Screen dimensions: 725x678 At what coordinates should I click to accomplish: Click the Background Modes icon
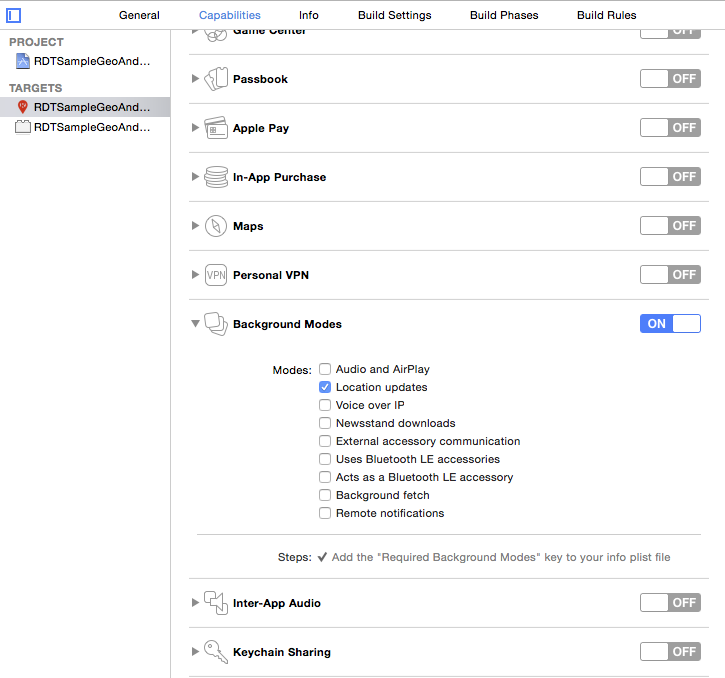(x=217, y=324)
